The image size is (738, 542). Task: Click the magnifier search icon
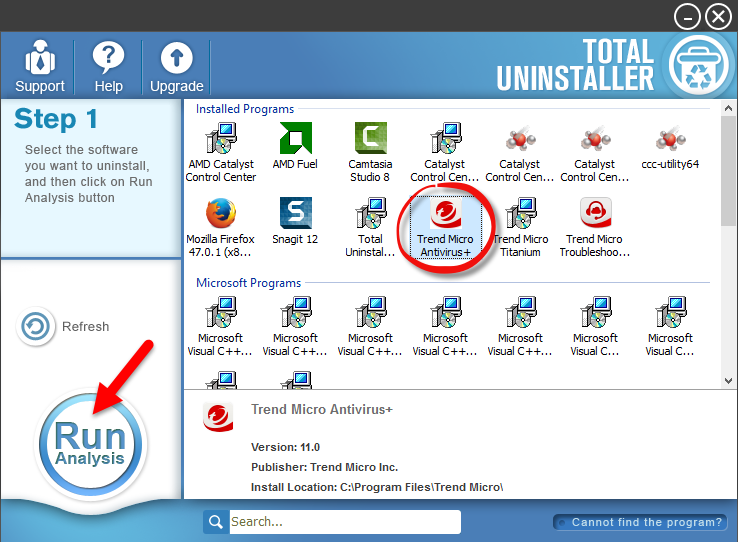point(216,522)
